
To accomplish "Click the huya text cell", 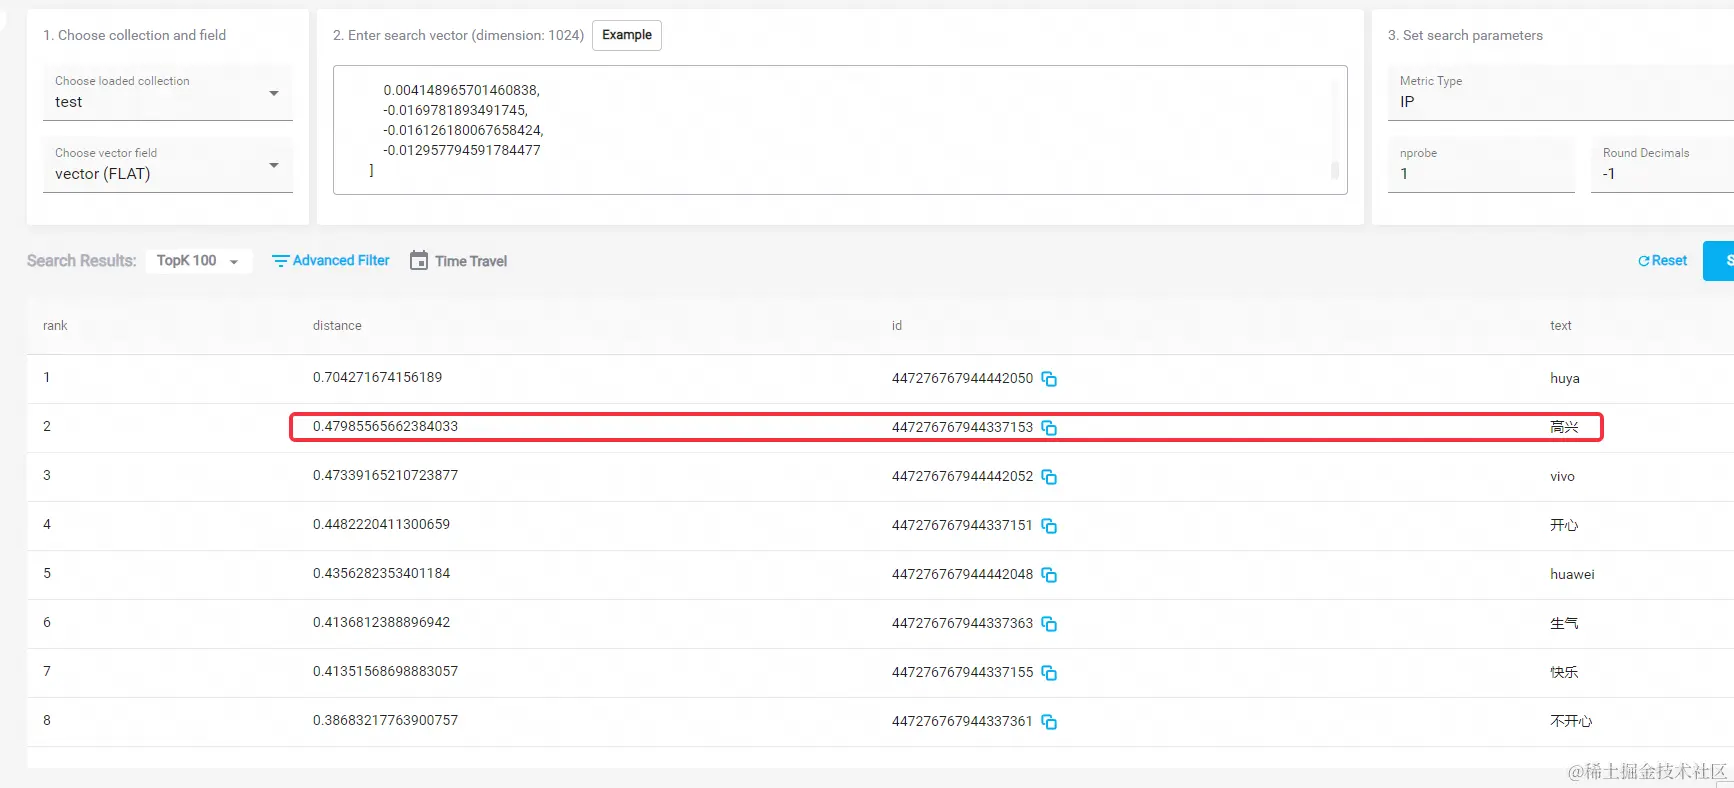I will 1565,379.
